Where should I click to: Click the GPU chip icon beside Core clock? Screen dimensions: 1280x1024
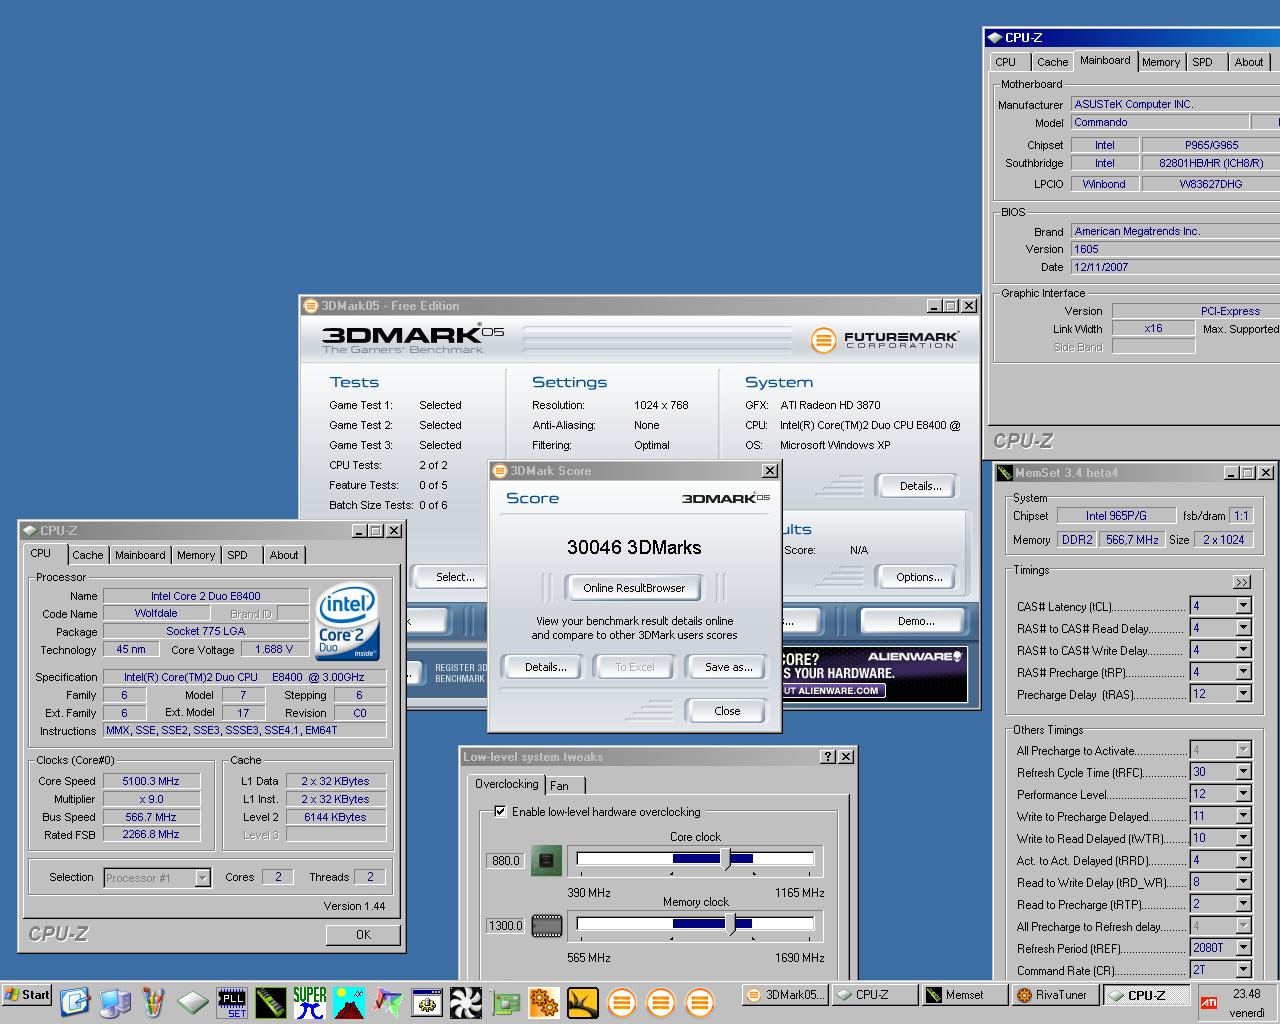(546, 860)
